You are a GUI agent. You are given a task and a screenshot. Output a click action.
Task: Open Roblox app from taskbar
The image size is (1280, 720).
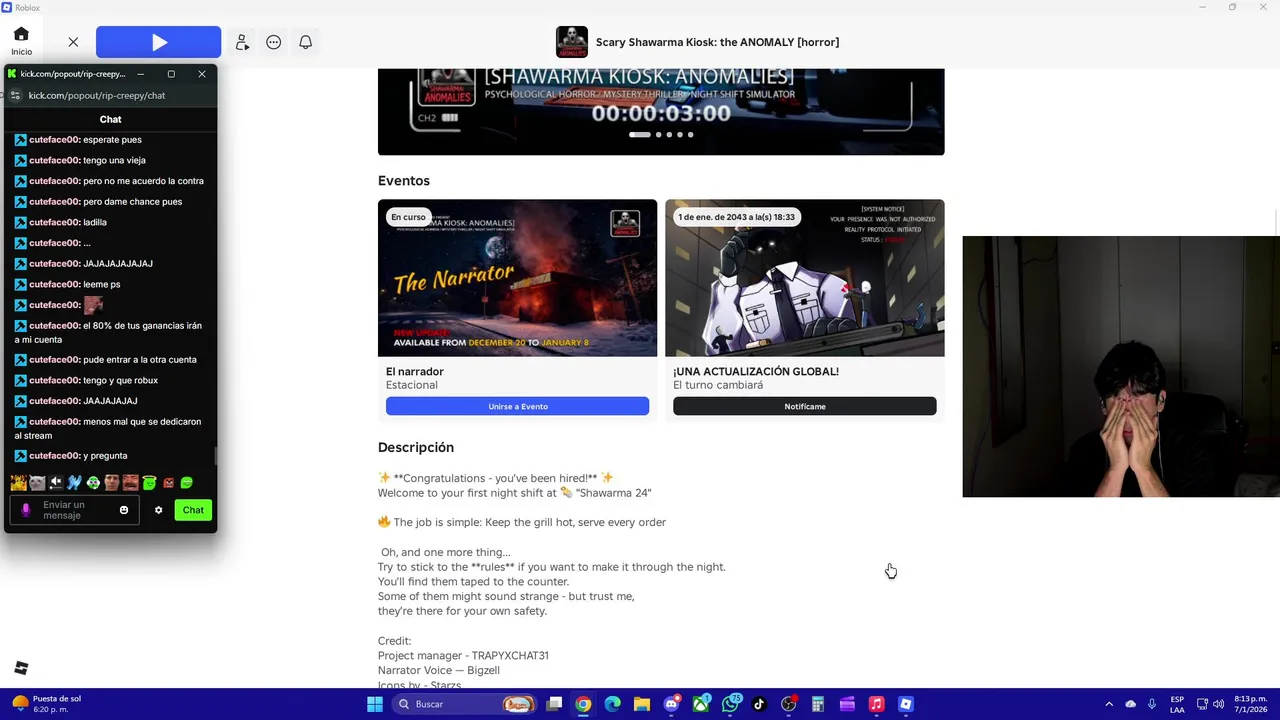coord(905,704)
